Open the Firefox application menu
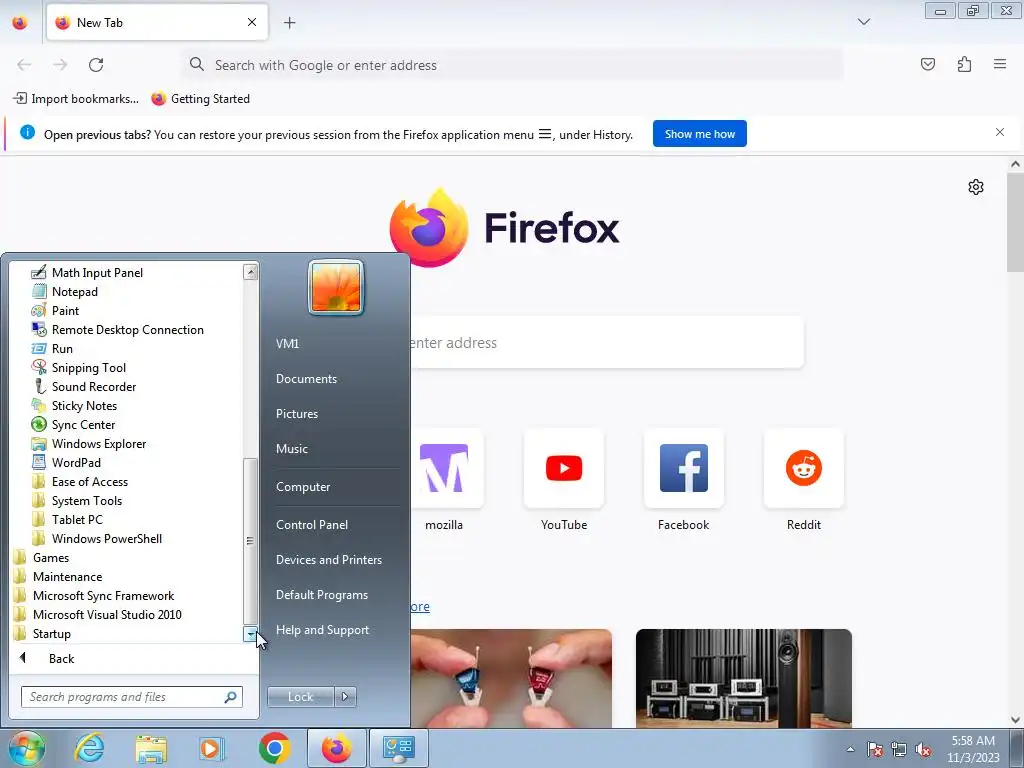This screenshot has height=768, width=1024. (x=999, y=64)
